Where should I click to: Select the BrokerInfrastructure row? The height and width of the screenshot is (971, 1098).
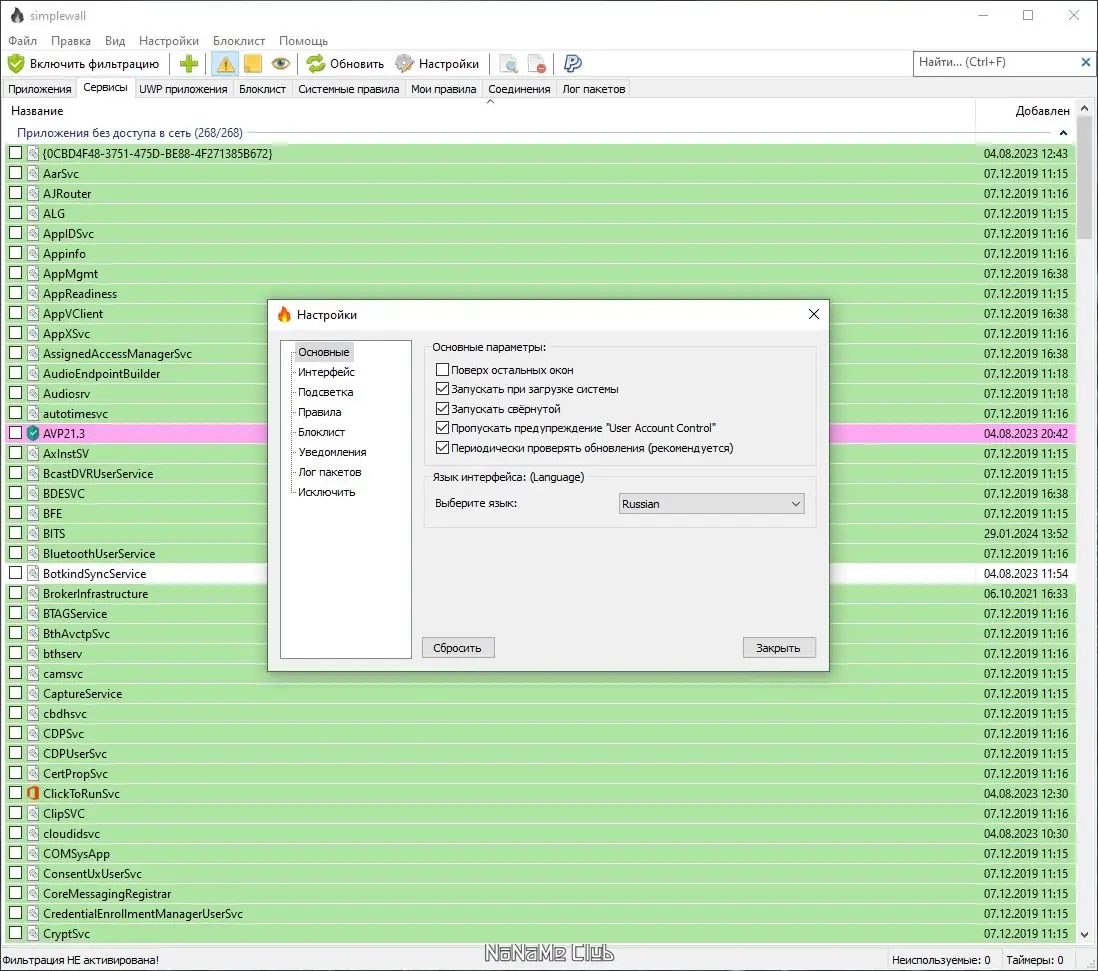click(540, 594)
